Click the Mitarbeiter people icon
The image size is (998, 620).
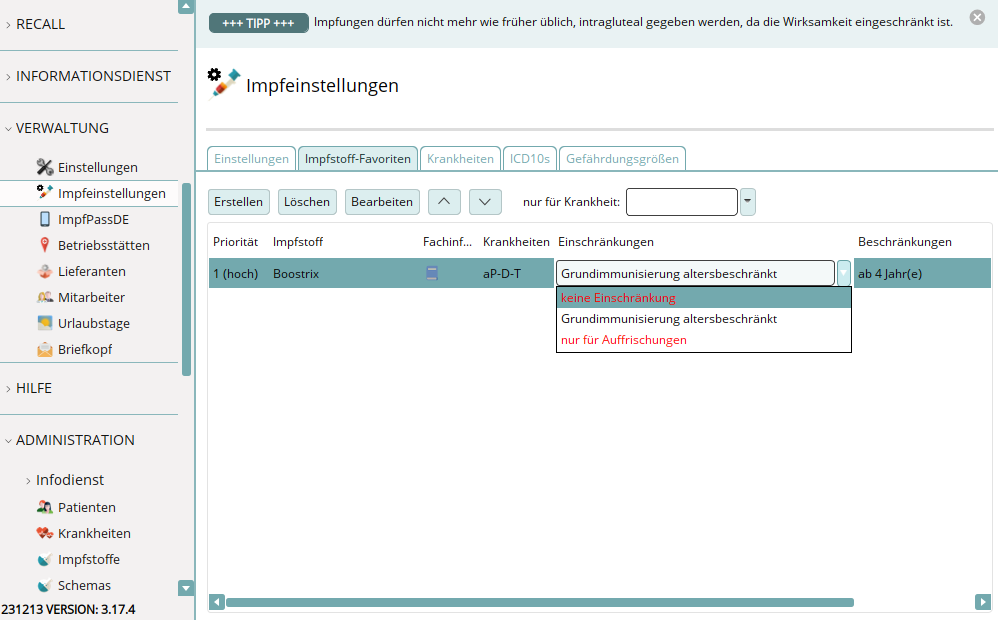pyautogui.click(x=45, y=297)
